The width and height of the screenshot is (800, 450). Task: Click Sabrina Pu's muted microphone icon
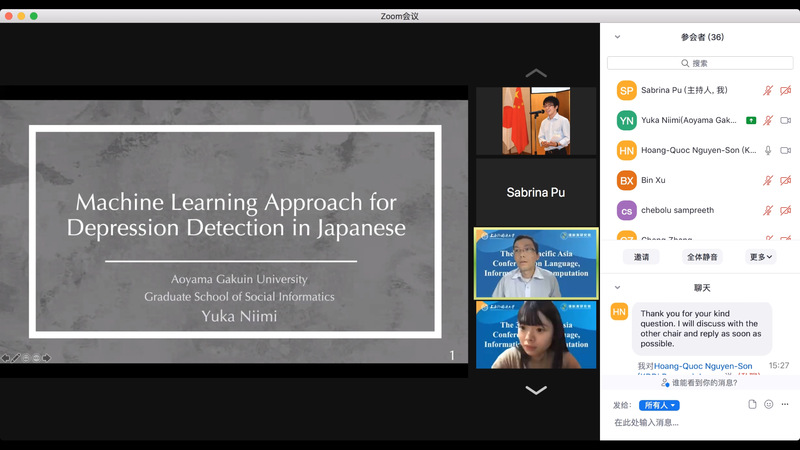pos(768,90)
